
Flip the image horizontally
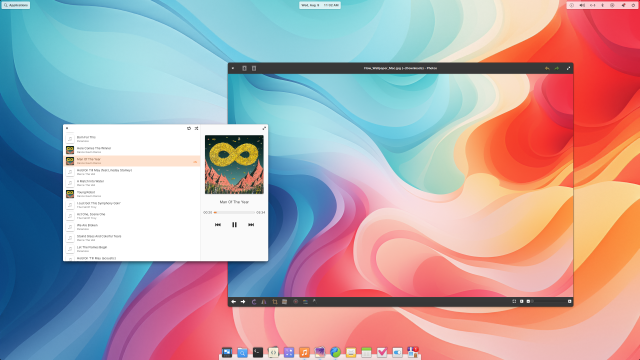click(264, 302)
